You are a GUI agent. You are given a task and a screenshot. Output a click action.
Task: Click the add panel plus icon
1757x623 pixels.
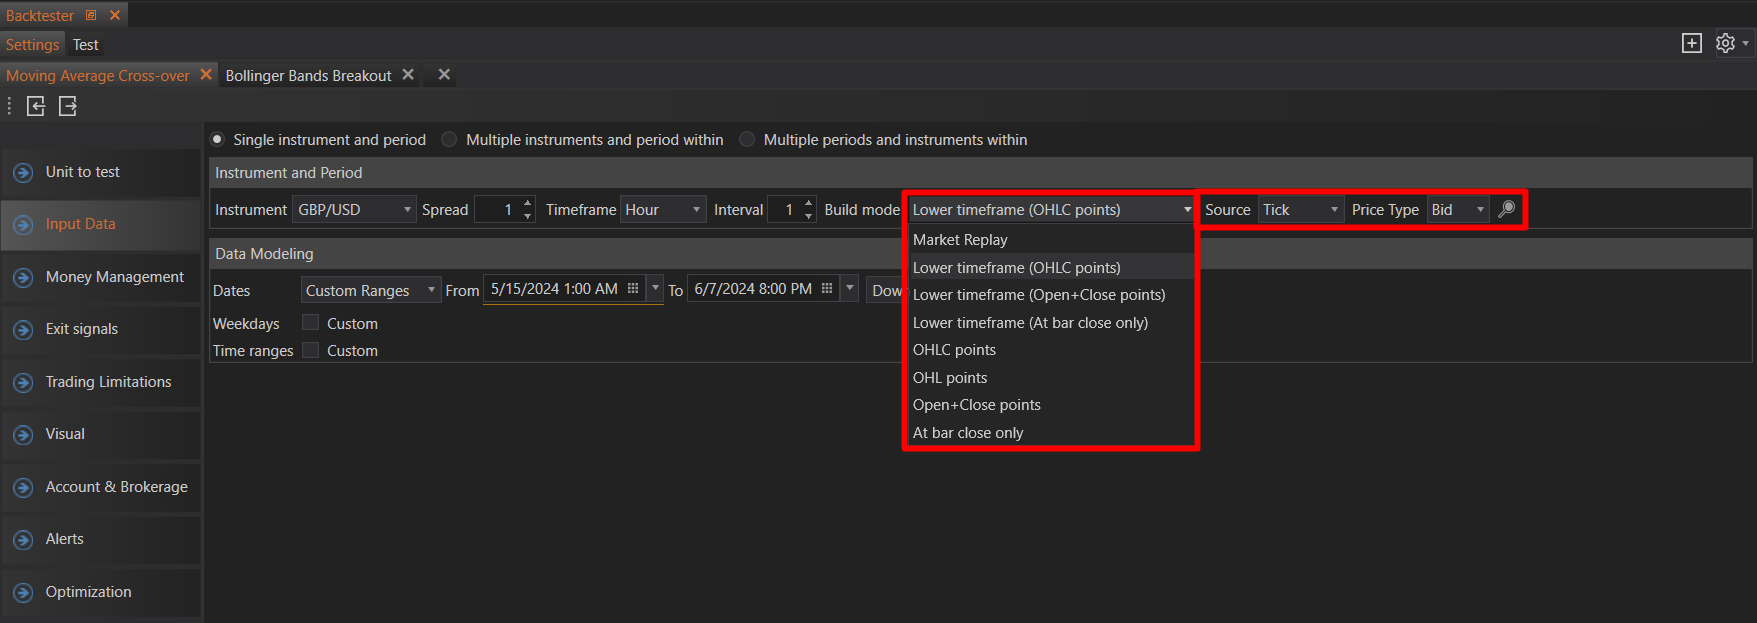pos(1691,43)
